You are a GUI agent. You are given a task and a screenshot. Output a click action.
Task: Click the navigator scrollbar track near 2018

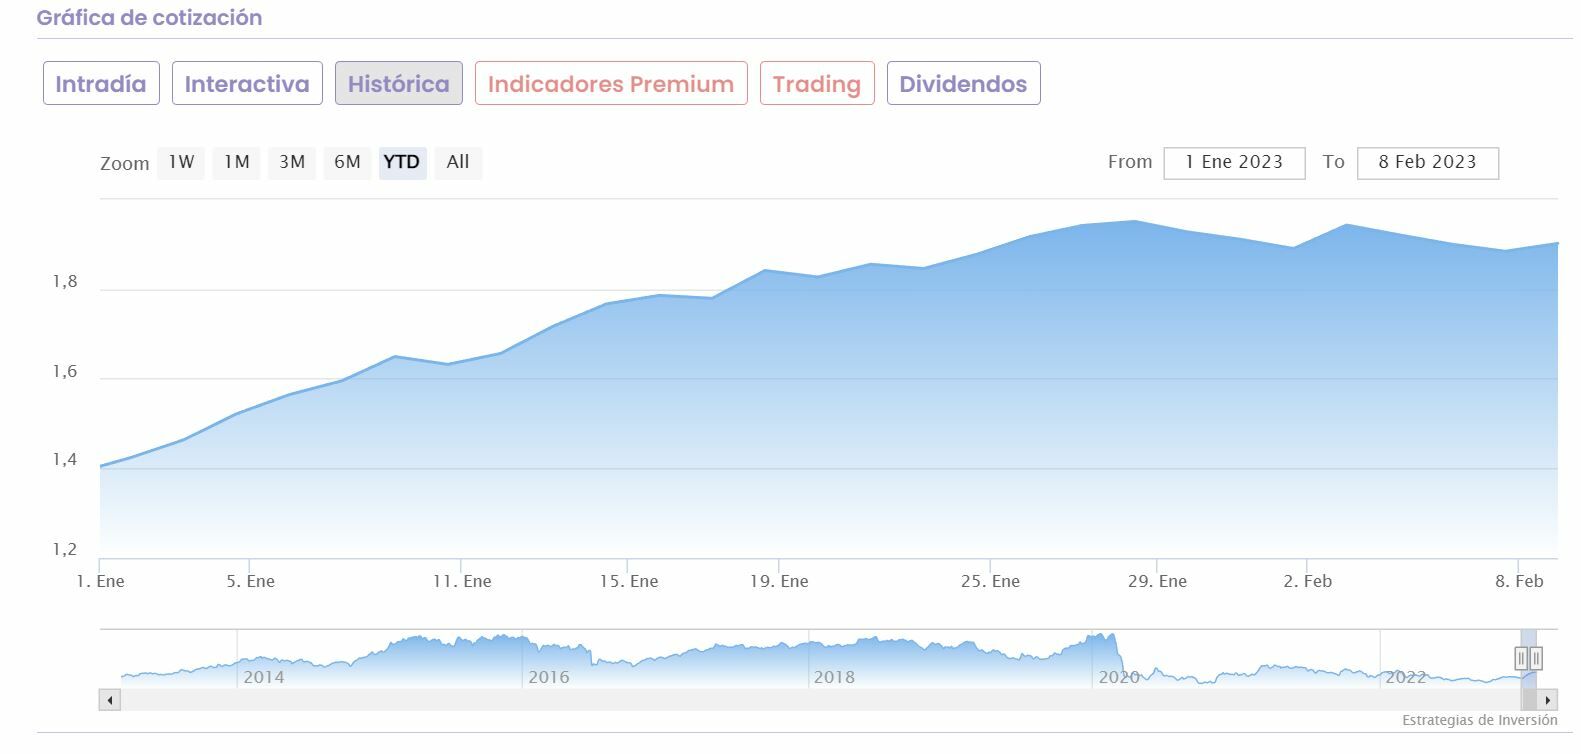click(833, 700)
